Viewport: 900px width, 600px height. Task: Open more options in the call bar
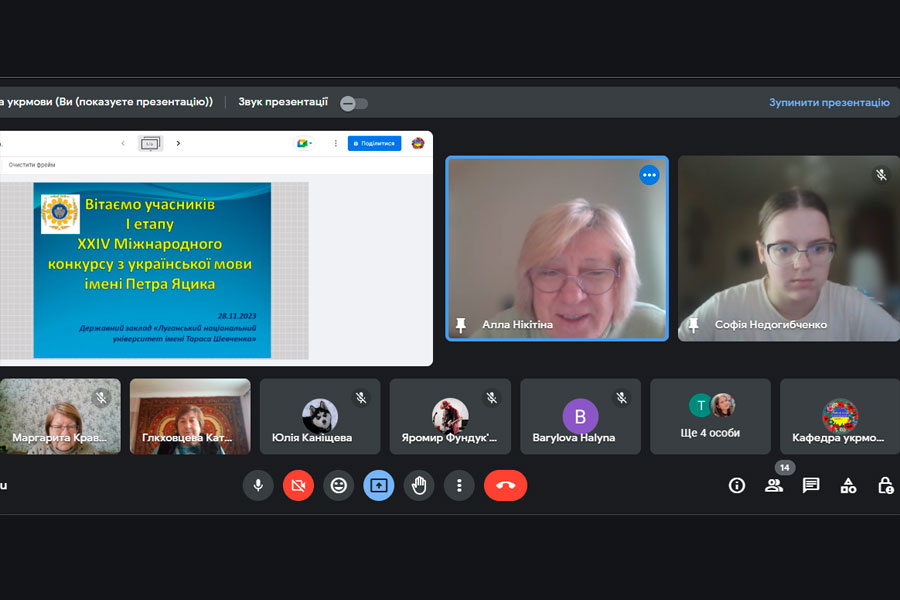click(x=459, y=486)
